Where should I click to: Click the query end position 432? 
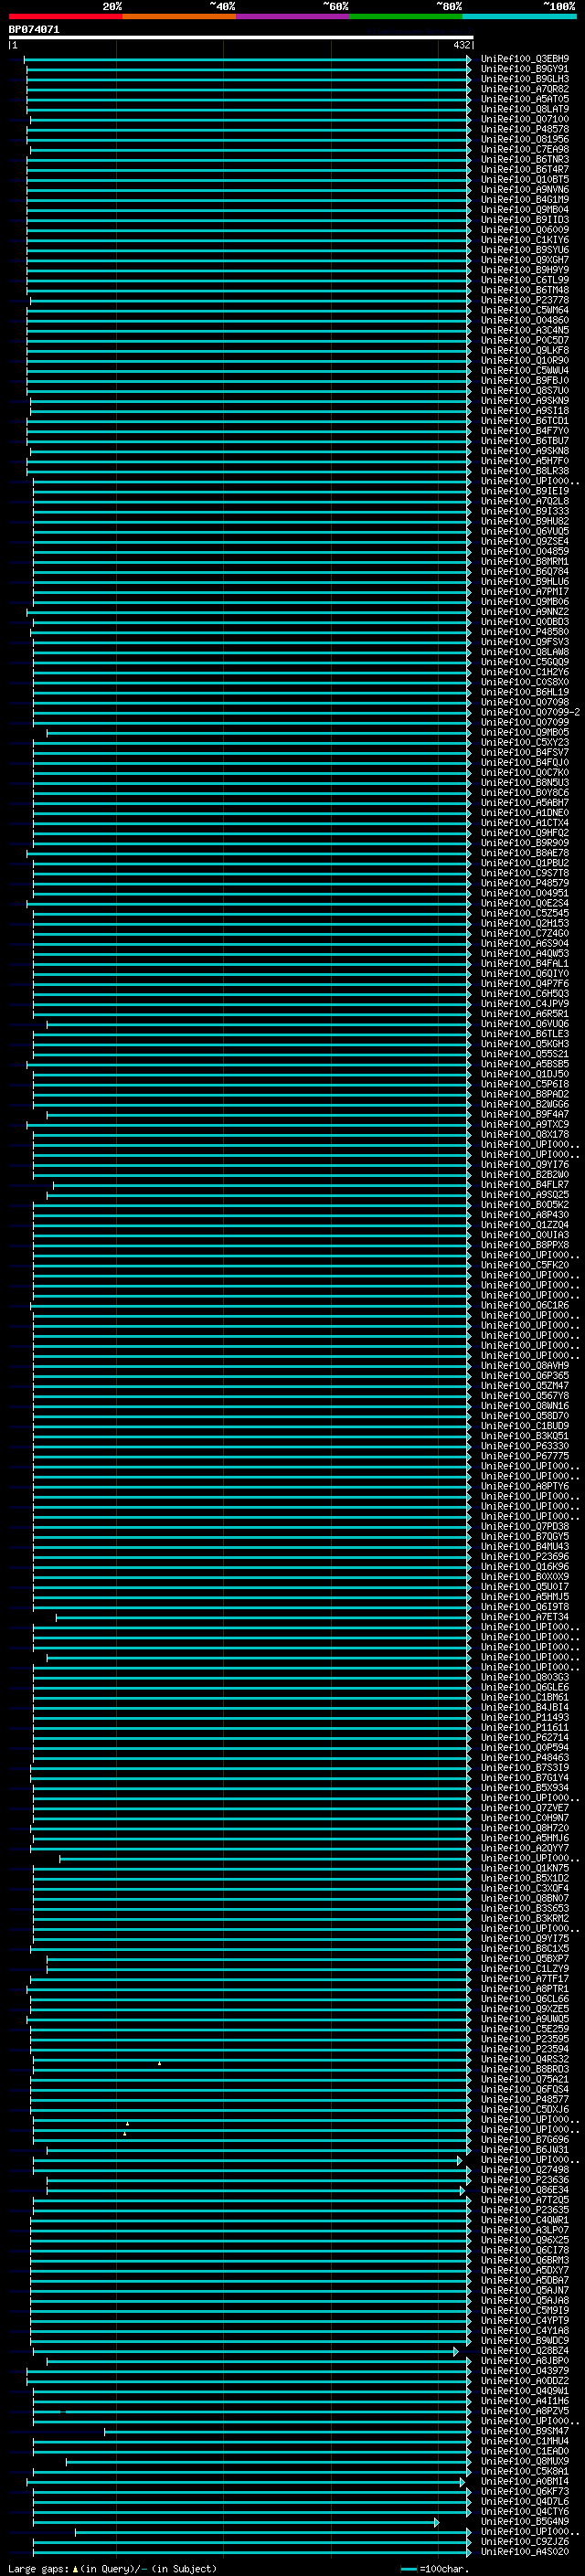coord(461,45)
